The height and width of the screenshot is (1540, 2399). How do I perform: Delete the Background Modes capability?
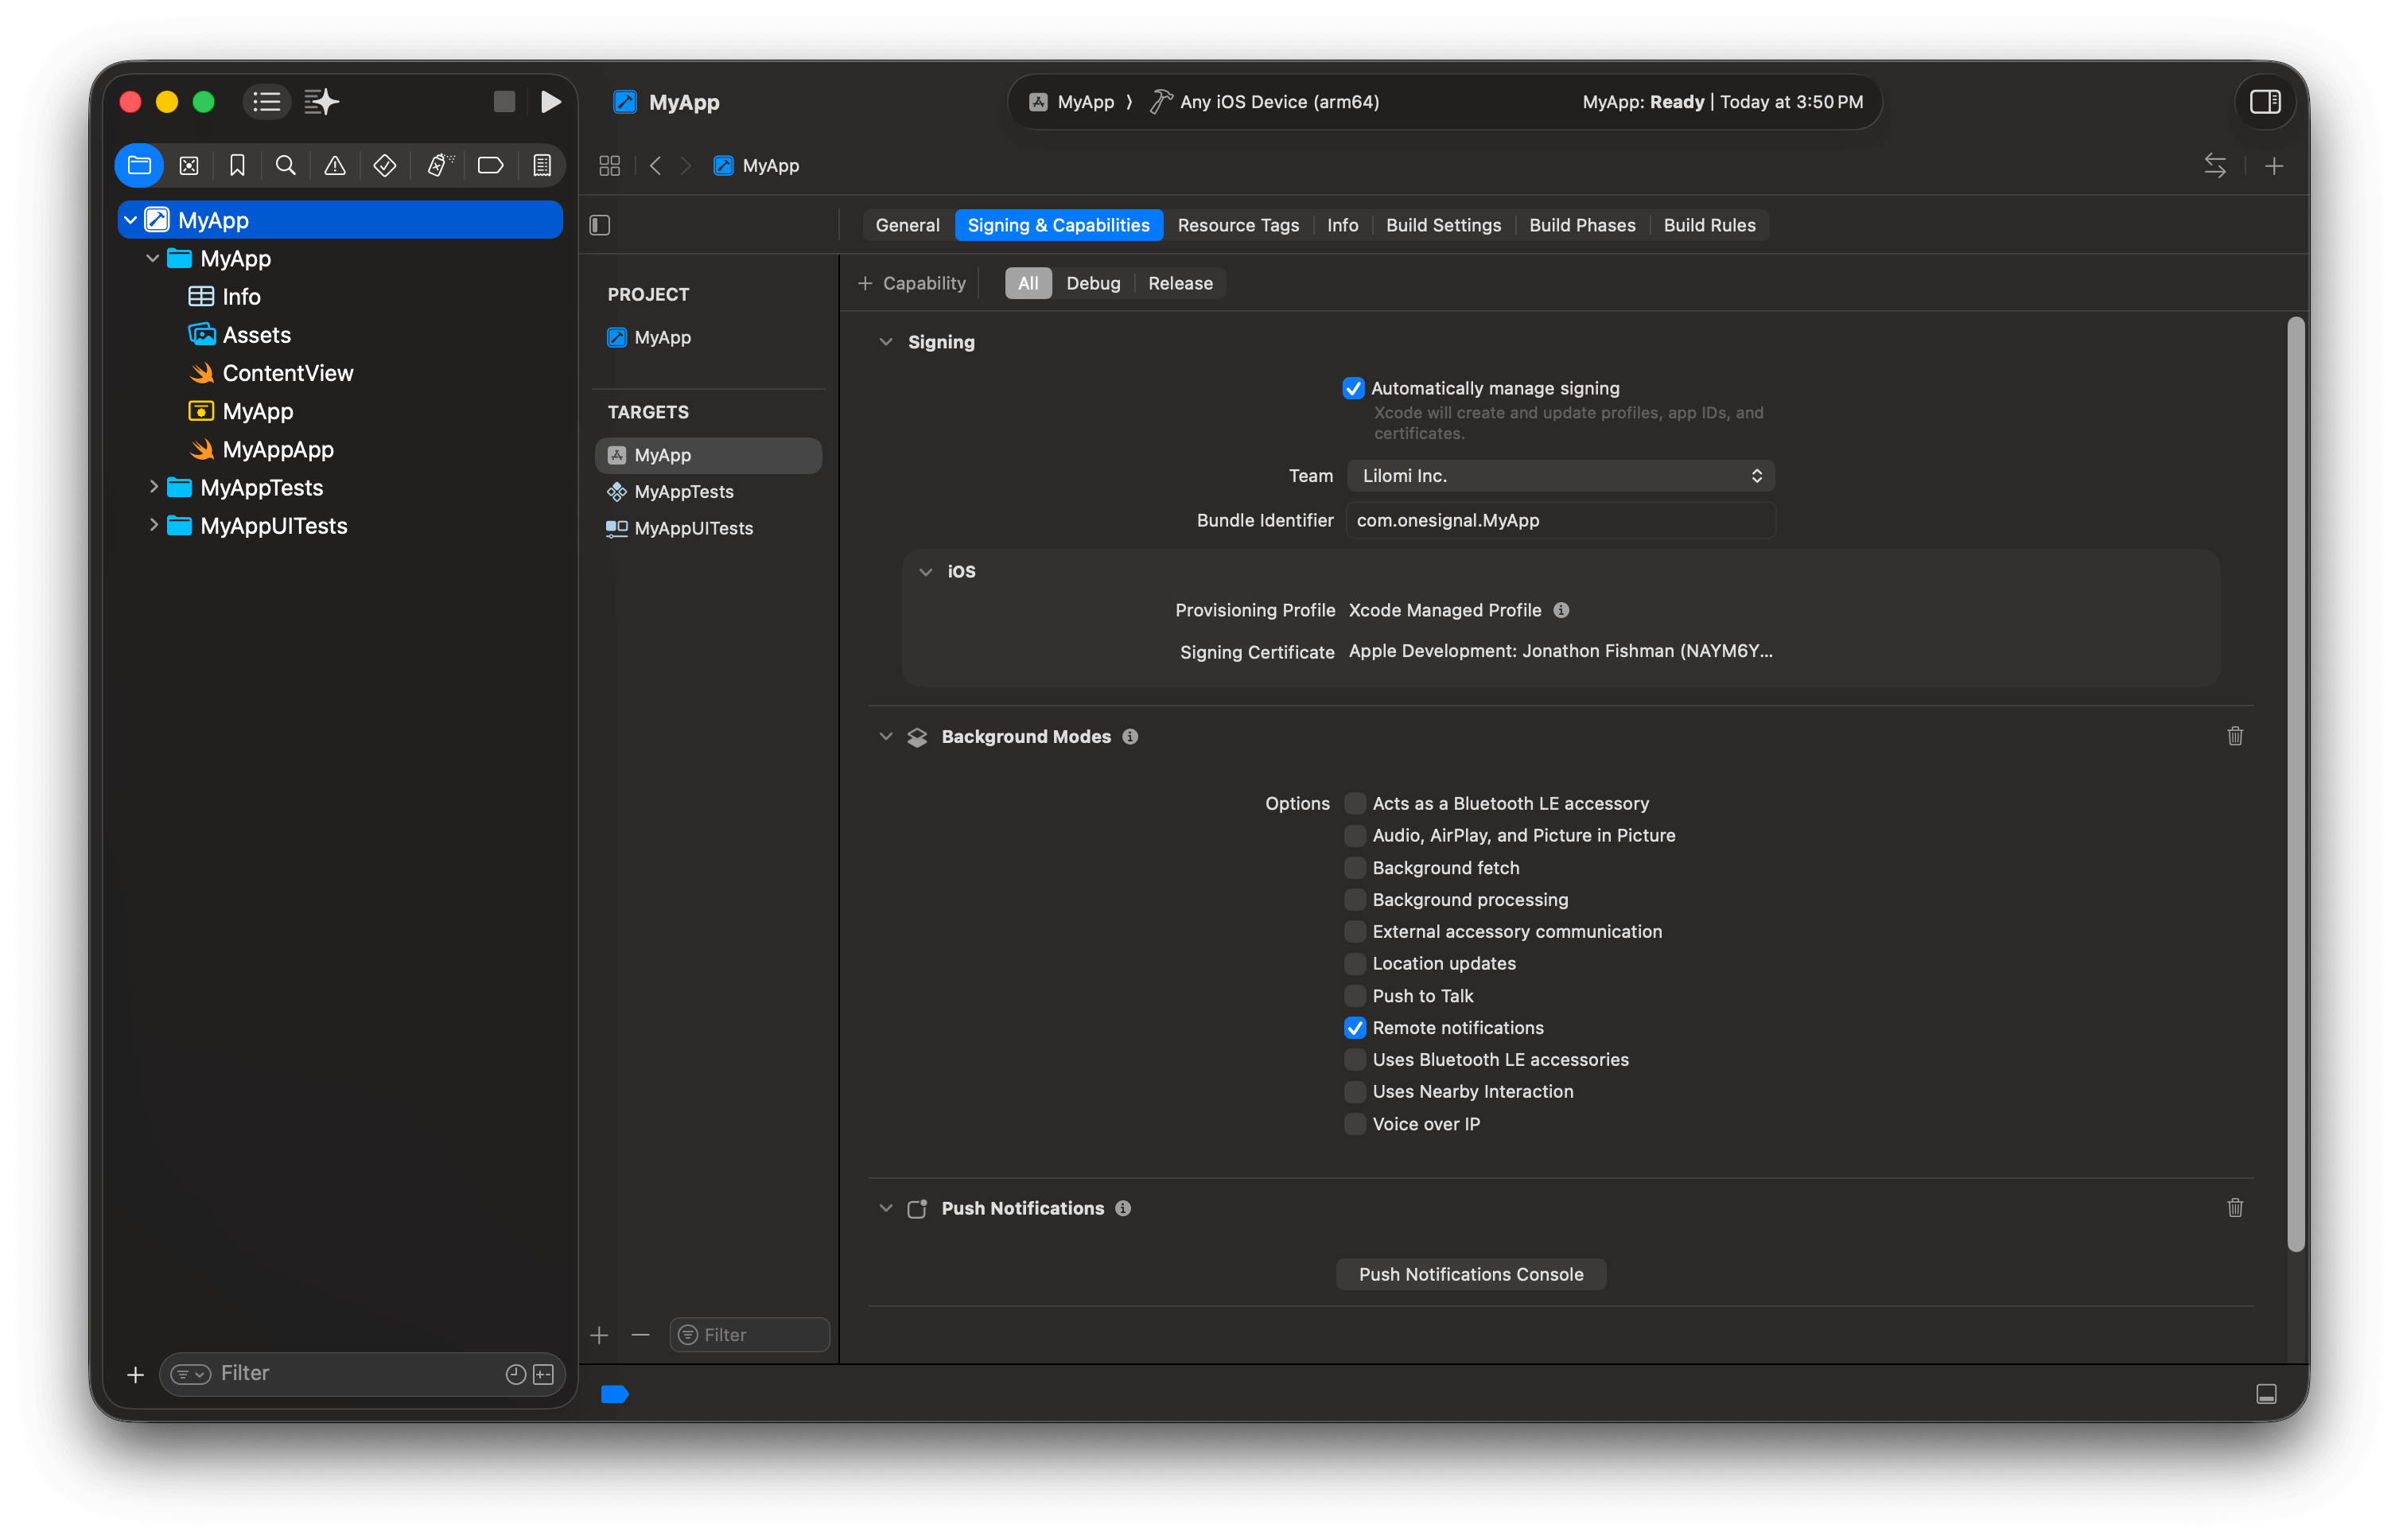click(2235, 736)
